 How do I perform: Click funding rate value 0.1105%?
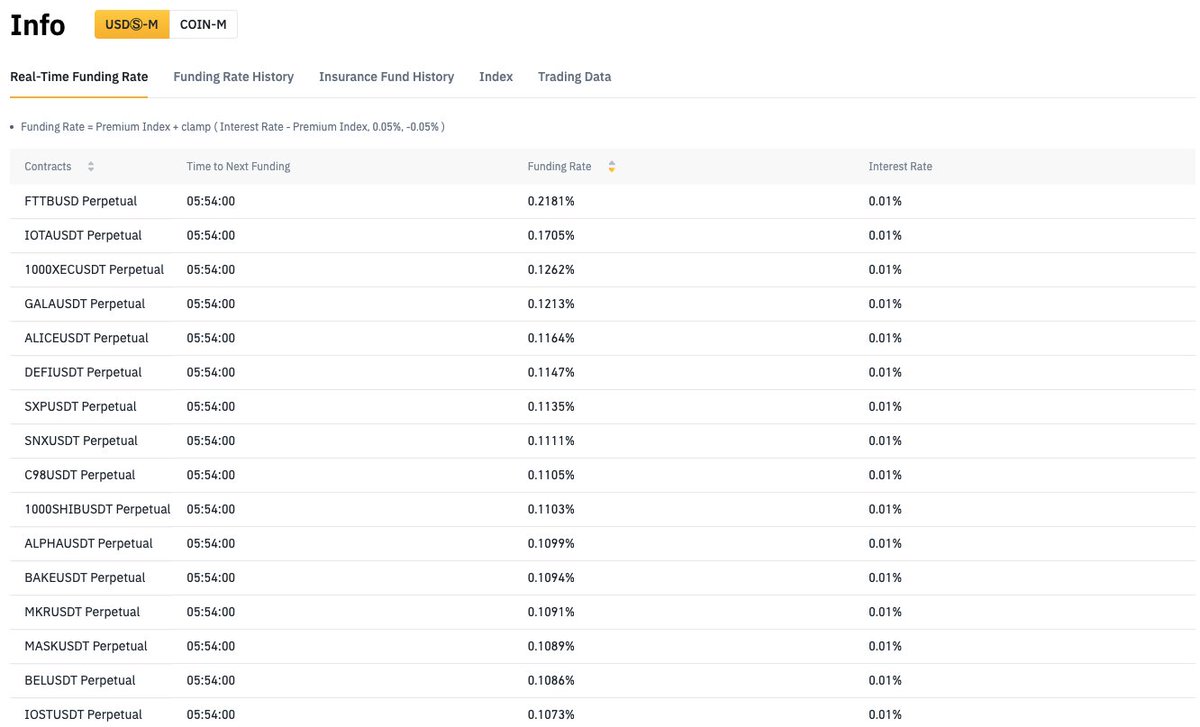(x=551, y=475)
